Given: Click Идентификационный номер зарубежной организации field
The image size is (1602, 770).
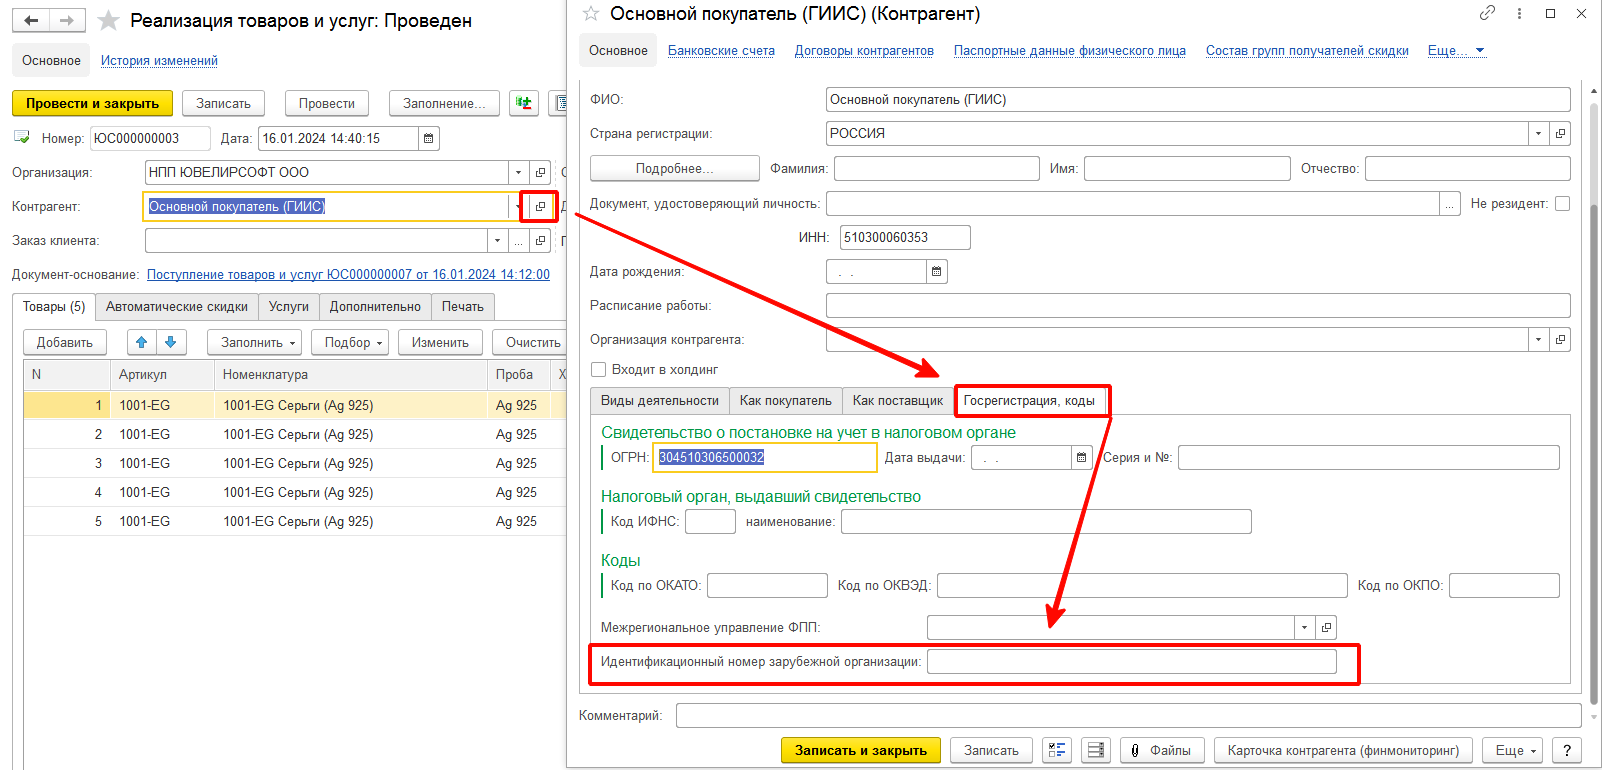Looking at the screenshot, I should pos(1132,661).
